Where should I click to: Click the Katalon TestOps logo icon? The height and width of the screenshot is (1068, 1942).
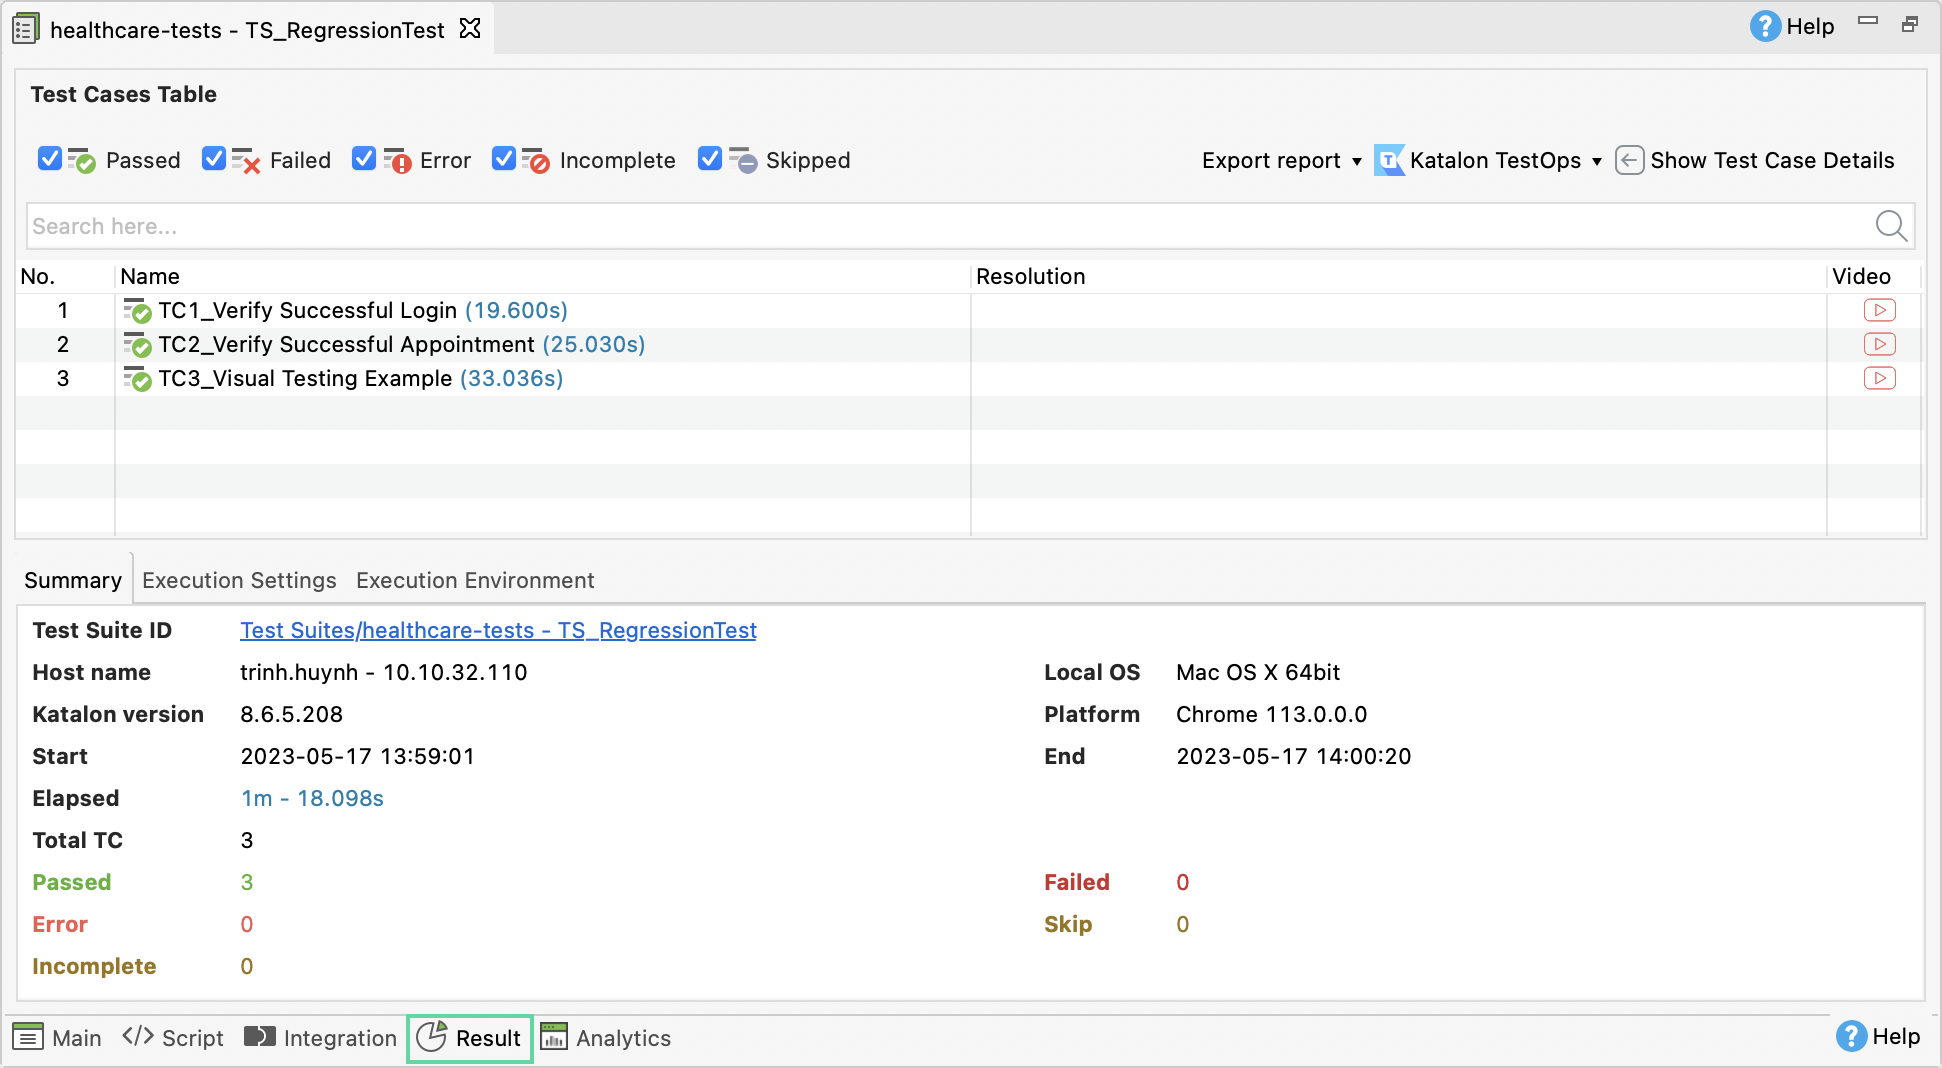(x=1389, y=160)
